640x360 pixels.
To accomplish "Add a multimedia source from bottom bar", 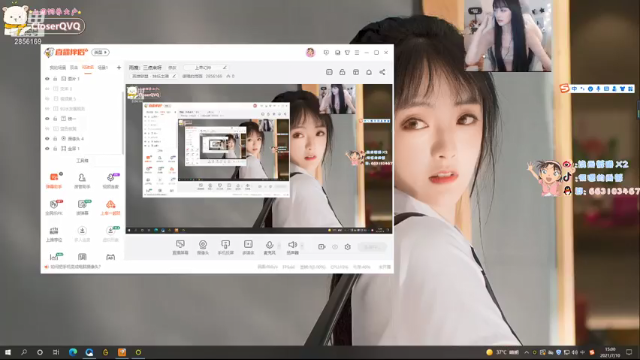I will point(248,247).
